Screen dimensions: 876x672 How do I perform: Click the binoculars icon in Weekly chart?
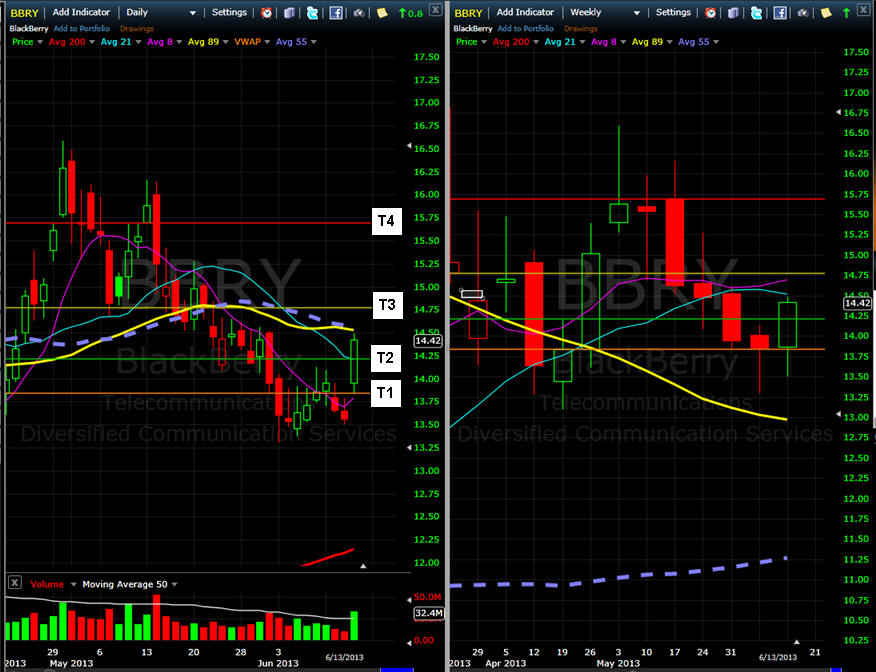(x=804, y=13)
